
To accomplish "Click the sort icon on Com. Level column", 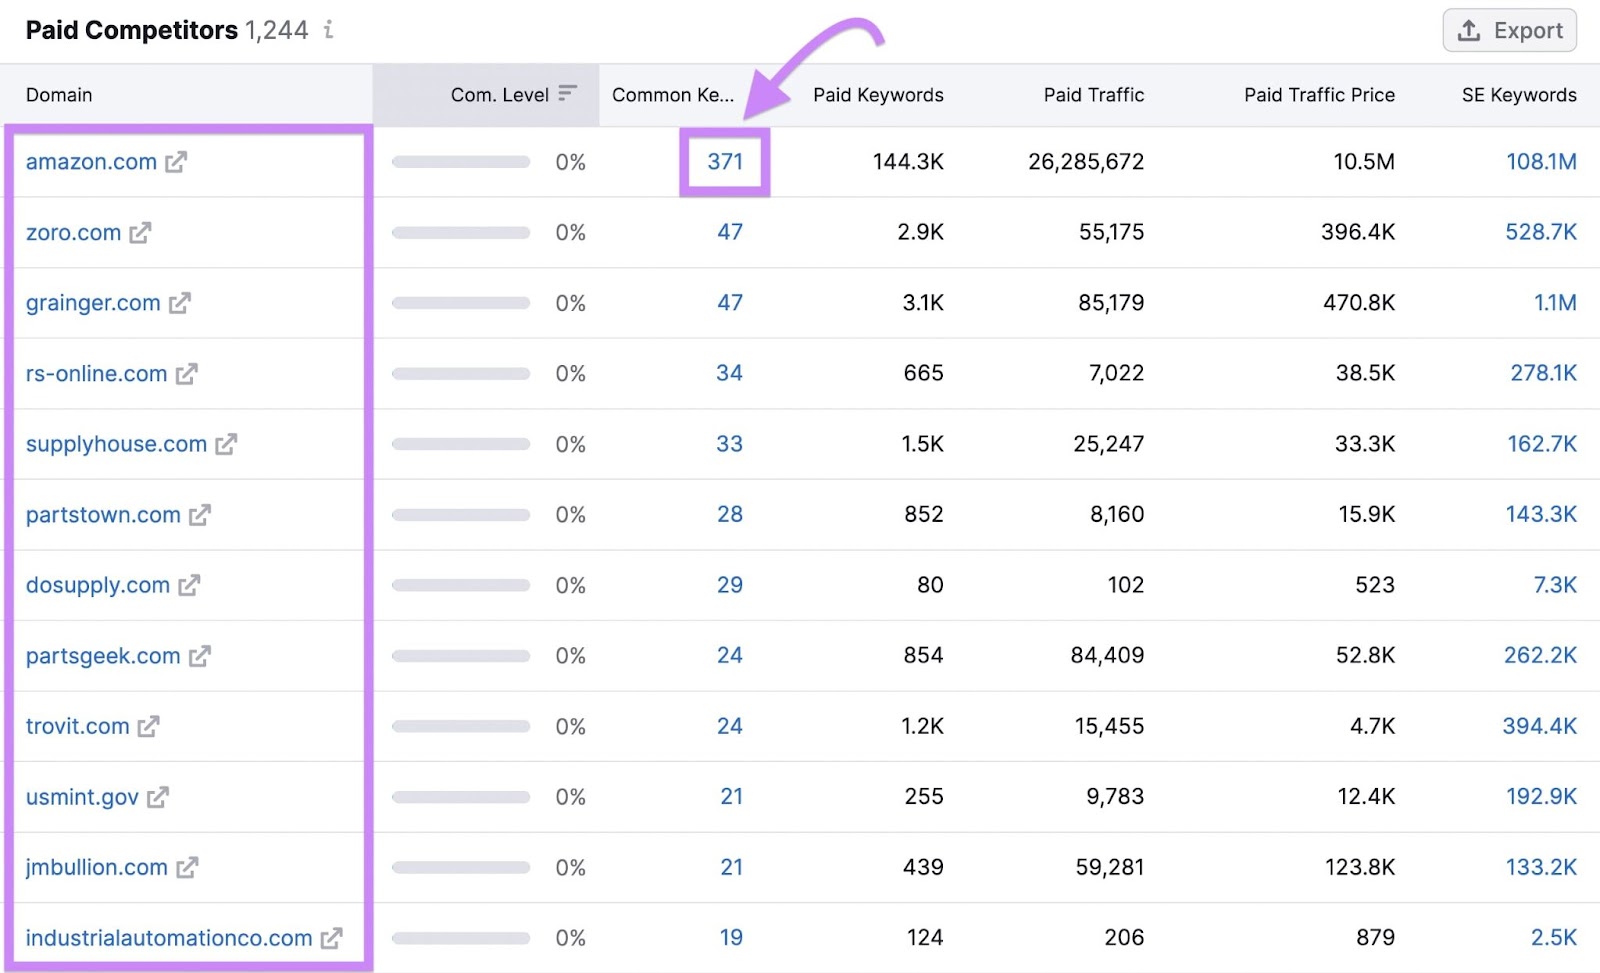I will (x=568, y=93).
